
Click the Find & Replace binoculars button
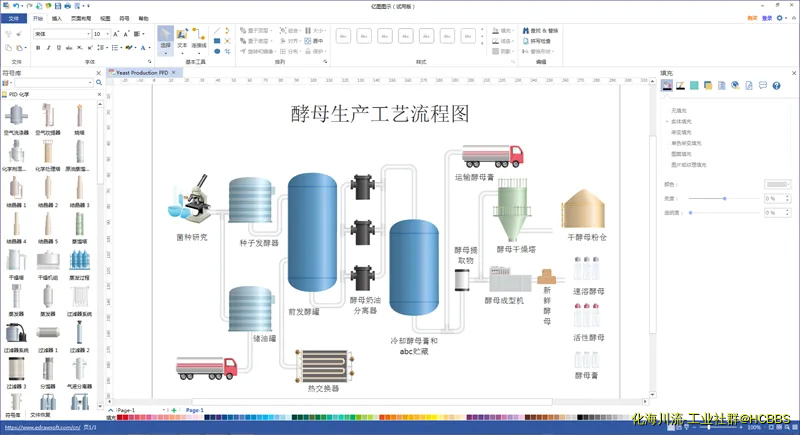tap(540, 31)
